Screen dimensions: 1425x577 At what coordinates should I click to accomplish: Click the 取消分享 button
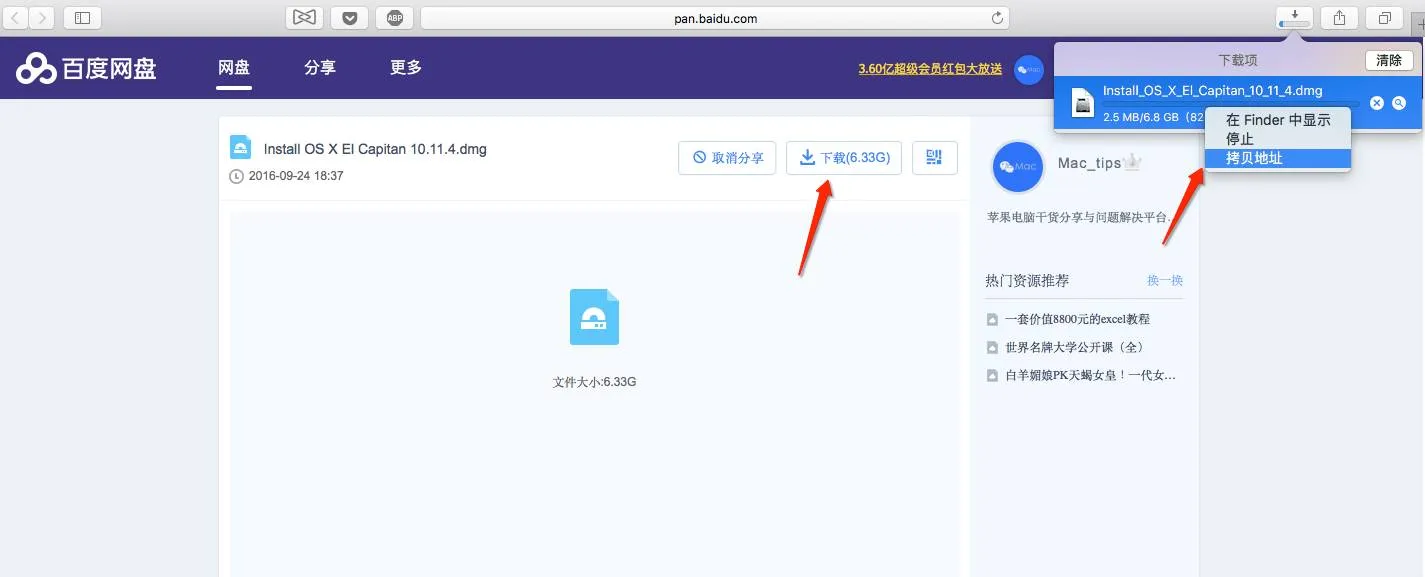pos(727,157)
